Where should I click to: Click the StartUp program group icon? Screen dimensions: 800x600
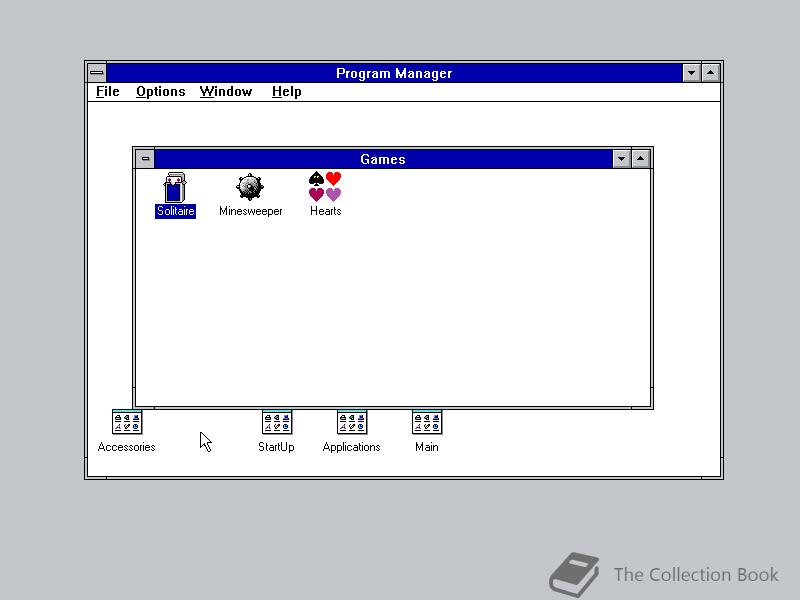[x=277, y=422]
